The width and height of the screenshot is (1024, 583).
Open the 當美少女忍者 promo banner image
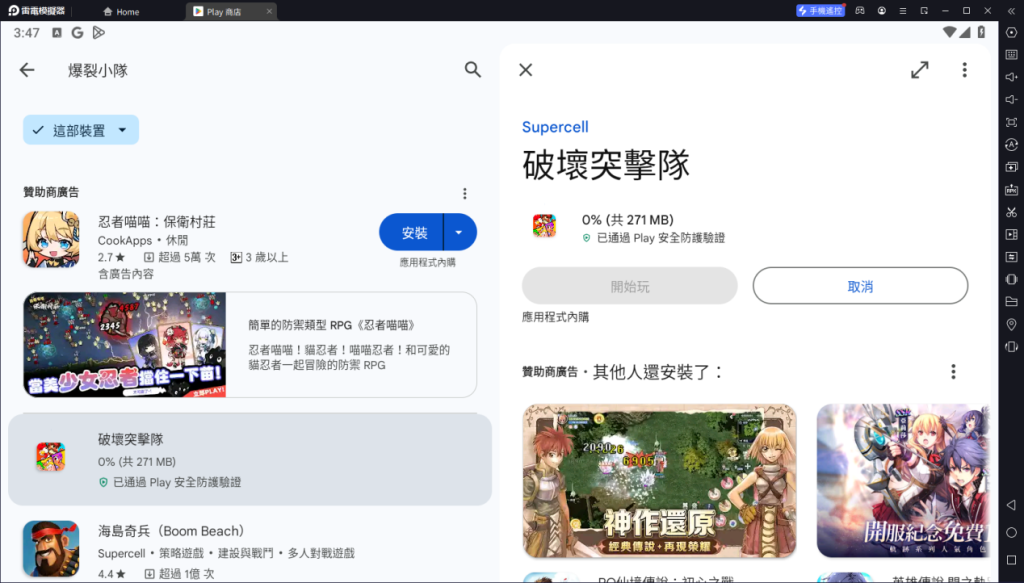pos(125,345)
